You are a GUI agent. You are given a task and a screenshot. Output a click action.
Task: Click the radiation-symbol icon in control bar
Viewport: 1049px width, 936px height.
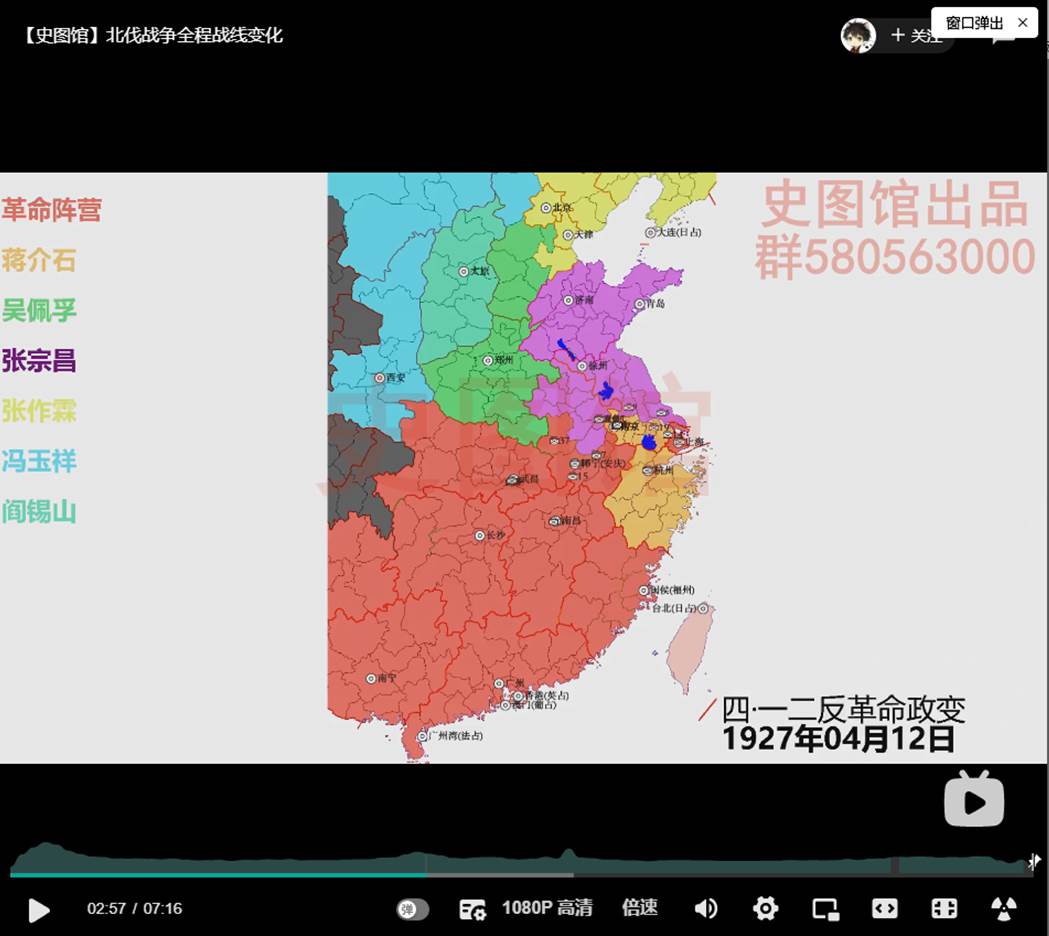[1003, 908]
